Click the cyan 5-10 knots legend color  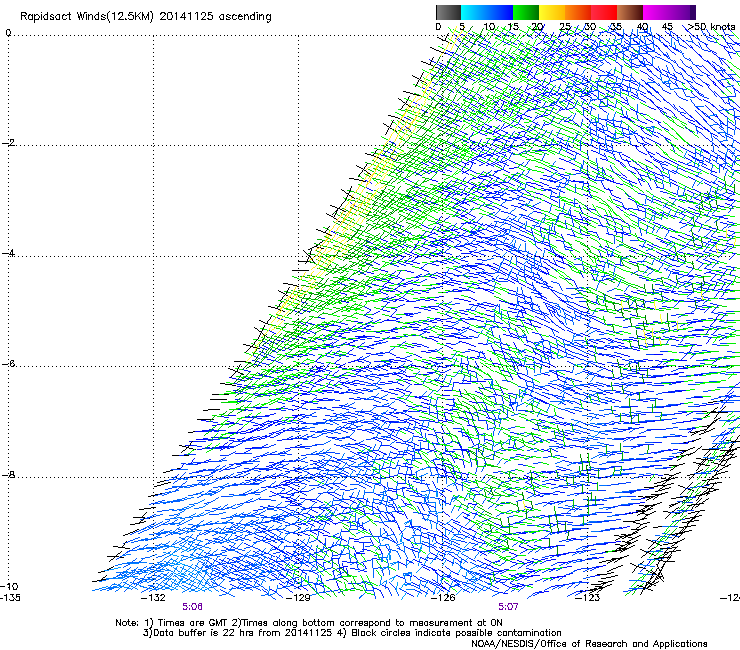474,12
